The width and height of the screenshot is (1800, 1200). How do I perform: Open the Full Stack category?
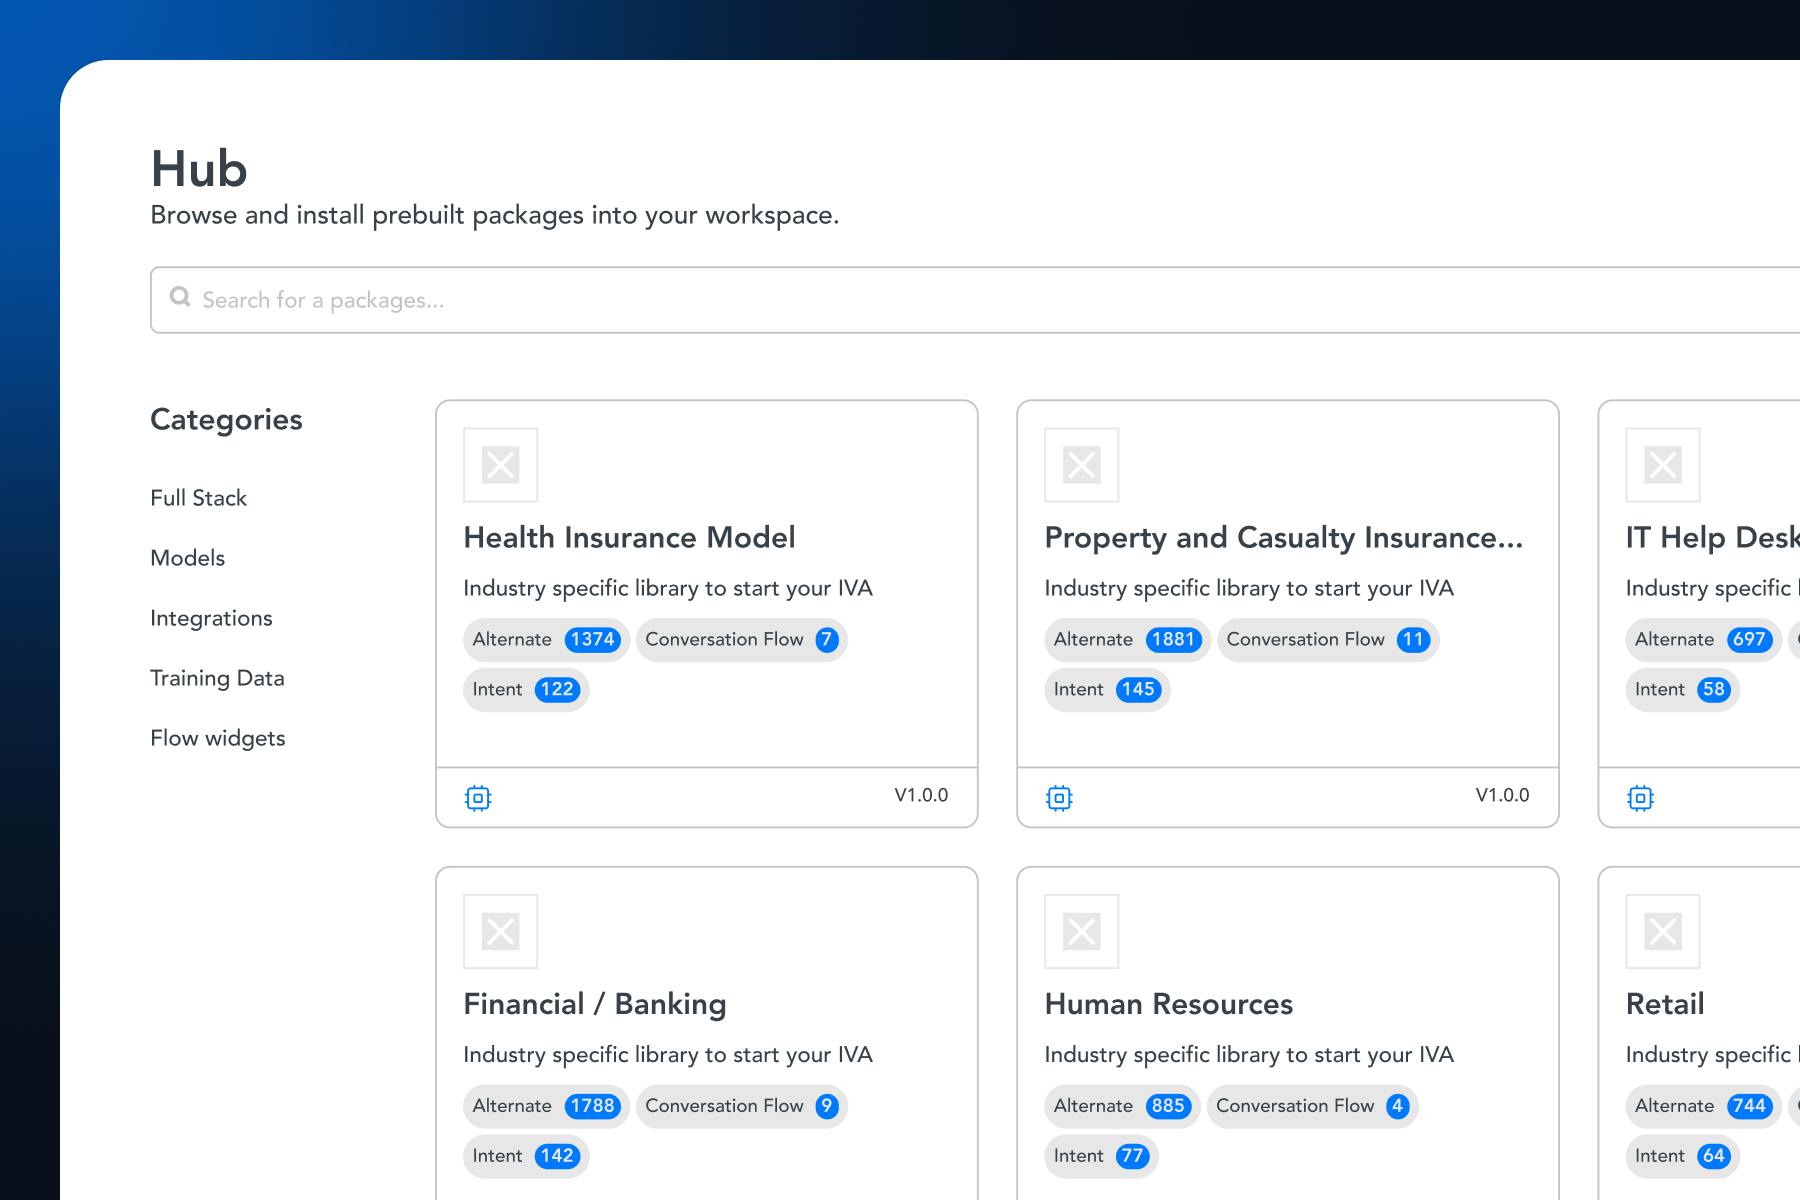click(198, 498)
